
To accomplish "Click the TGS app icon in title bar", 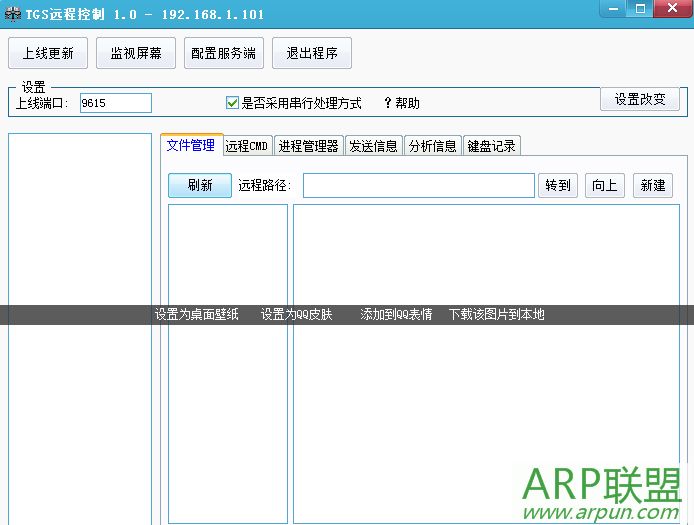I will [13, 11].
